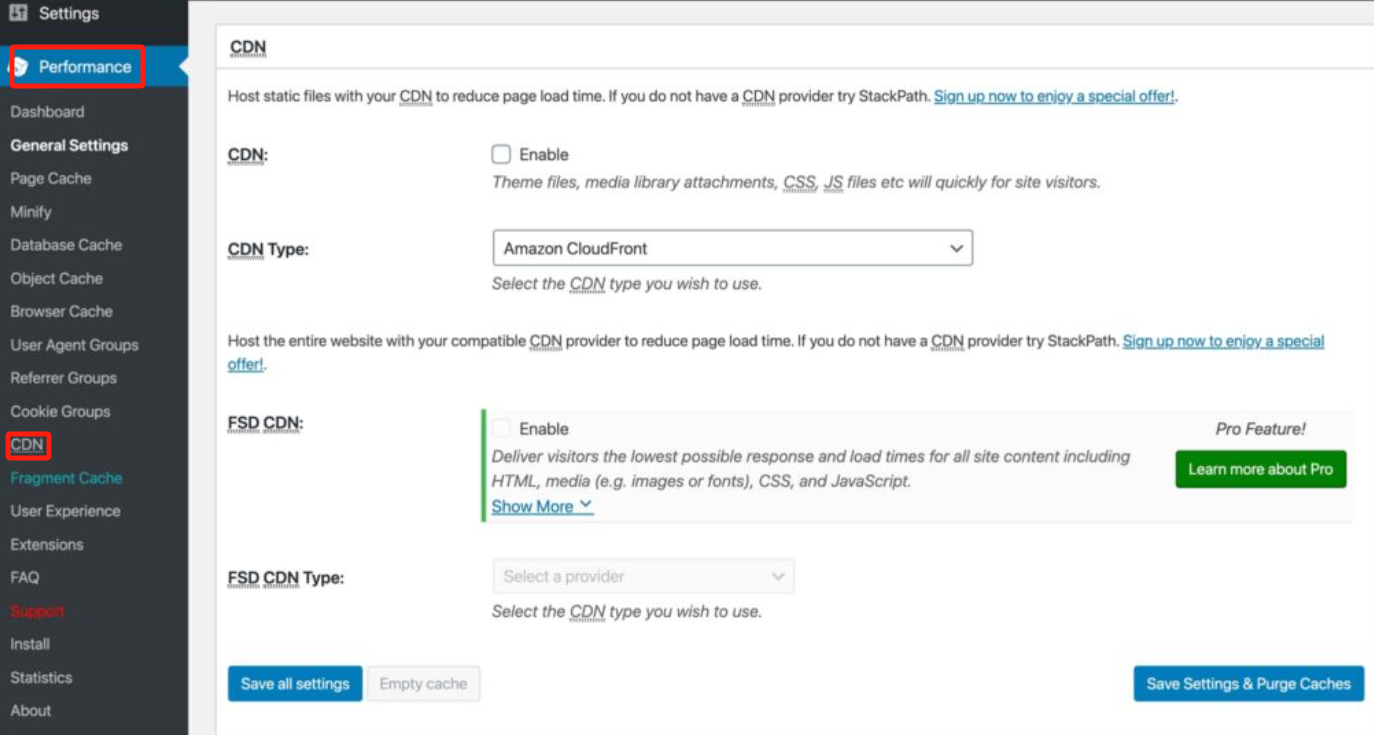The image size is (1374, 735).
Task: Click the Settings icon in the sidebar
Action: pos(17,13)
